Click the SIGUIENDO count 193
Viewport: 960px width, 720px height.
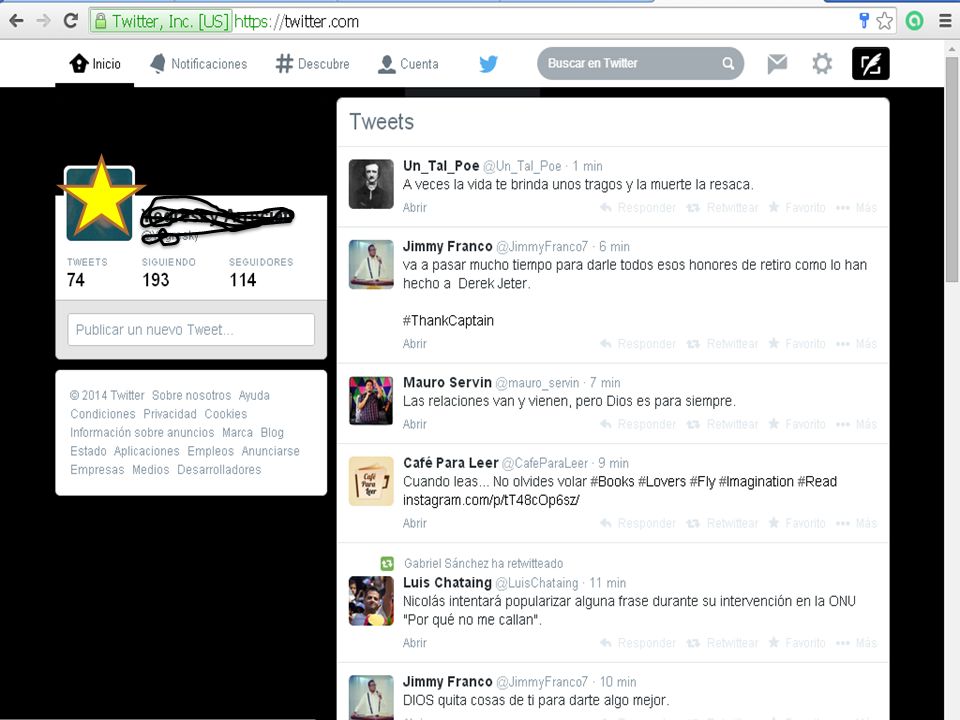(x=156, y=280)
